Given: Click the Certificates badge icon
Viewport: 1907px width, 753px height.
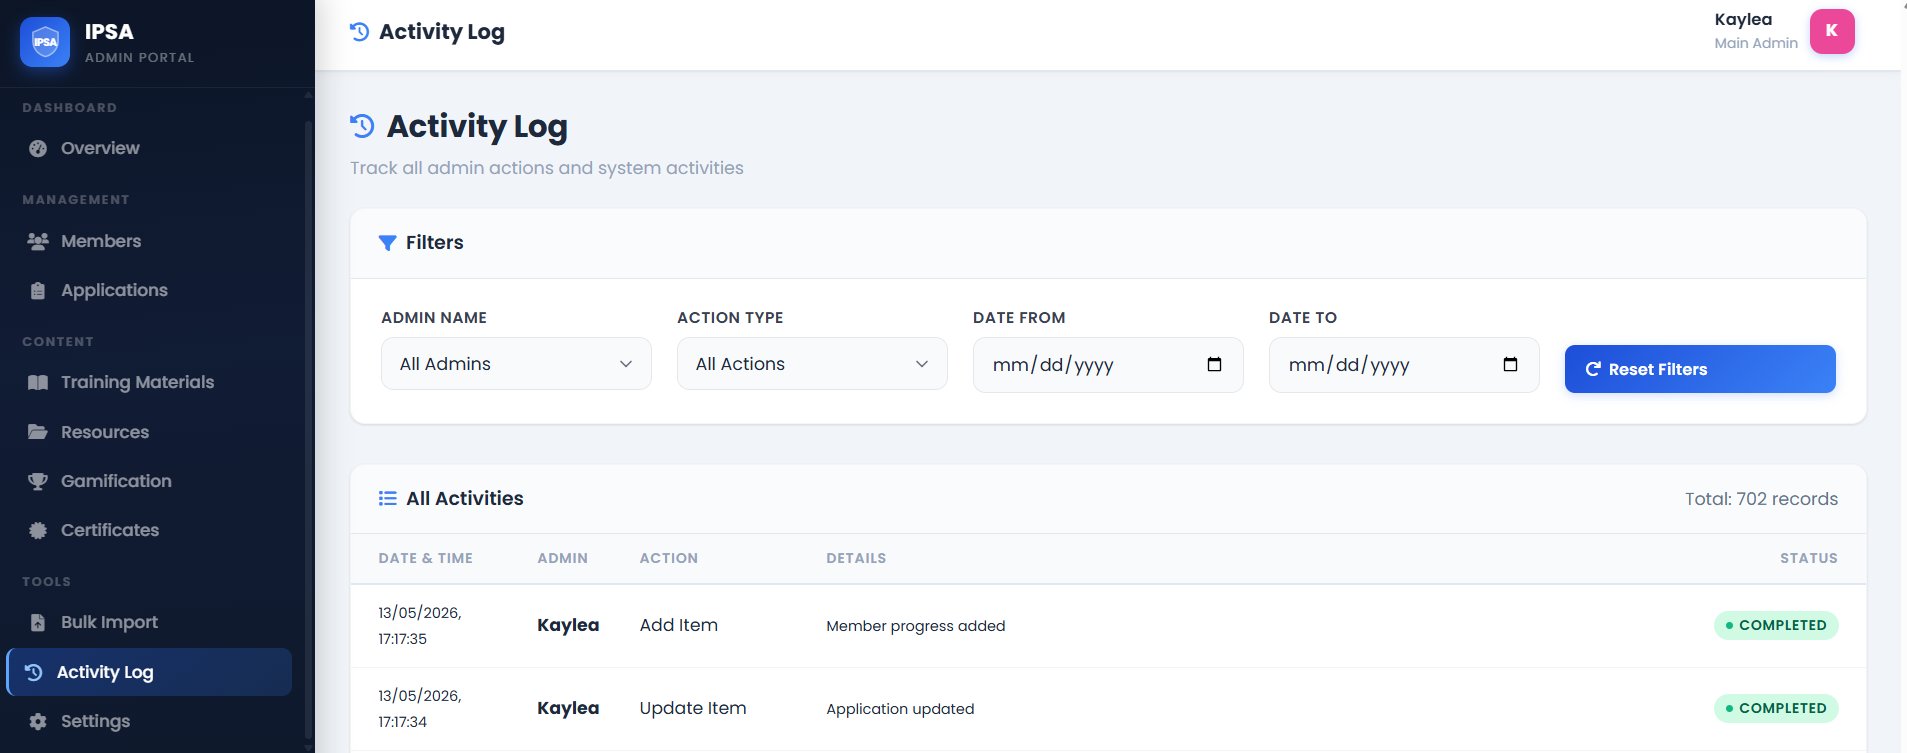Looking at the screenshot, I should pyautogui.click(x=38, y=530).
